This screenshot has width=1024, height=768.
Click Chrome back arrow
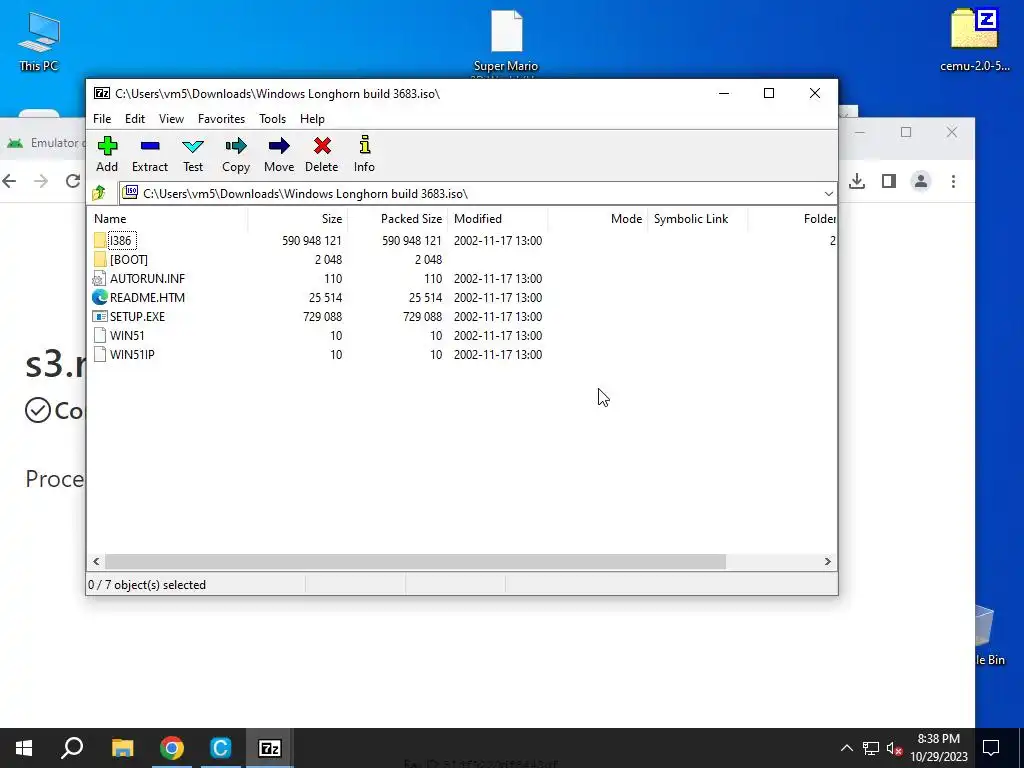[9, 181]
